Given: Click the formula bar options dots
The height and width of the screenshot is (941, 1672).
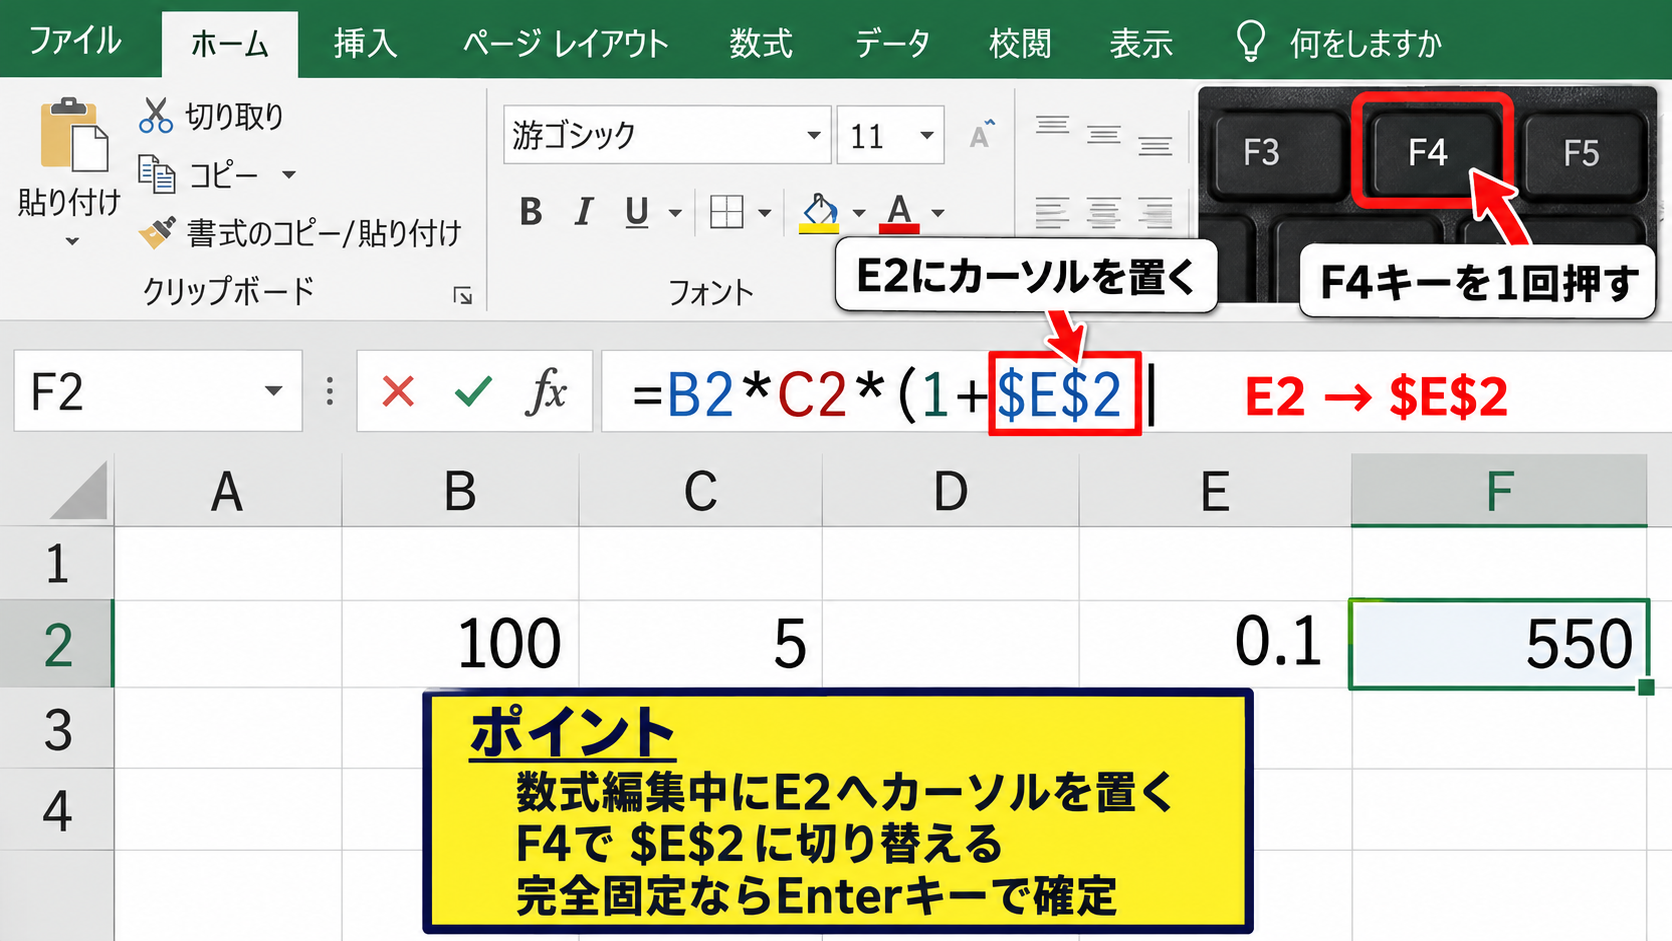Looking at the screenshot, I should (329, 391).
